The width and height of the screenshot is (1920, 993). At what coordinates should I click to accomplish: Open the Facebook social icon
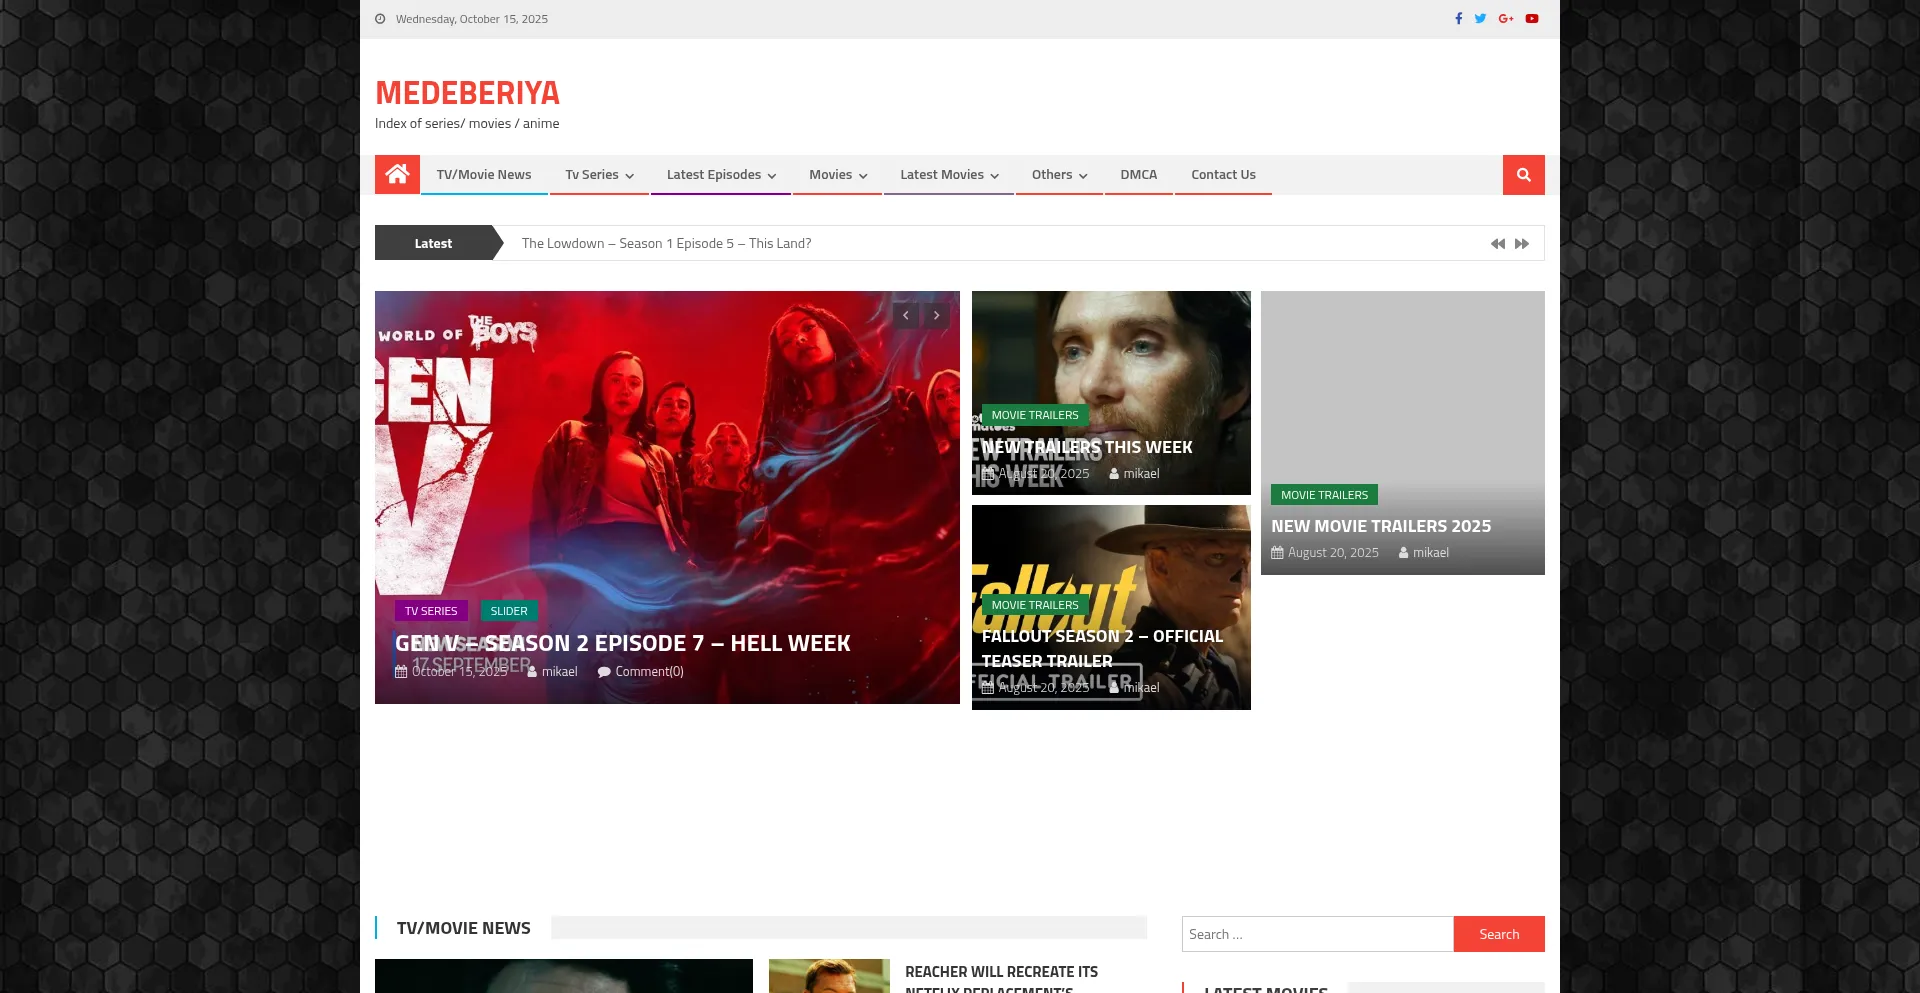(x=1458, y=19)
